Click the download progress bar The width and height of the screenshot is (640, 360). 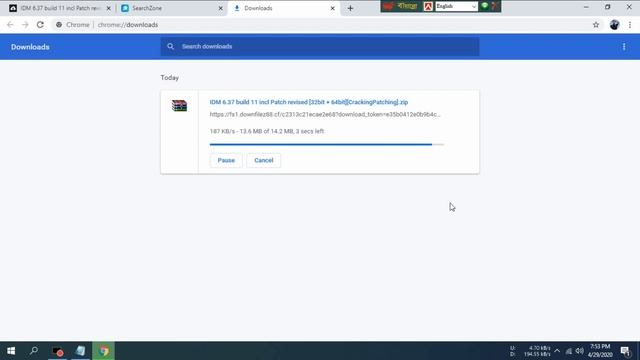(x=327, y=144)
